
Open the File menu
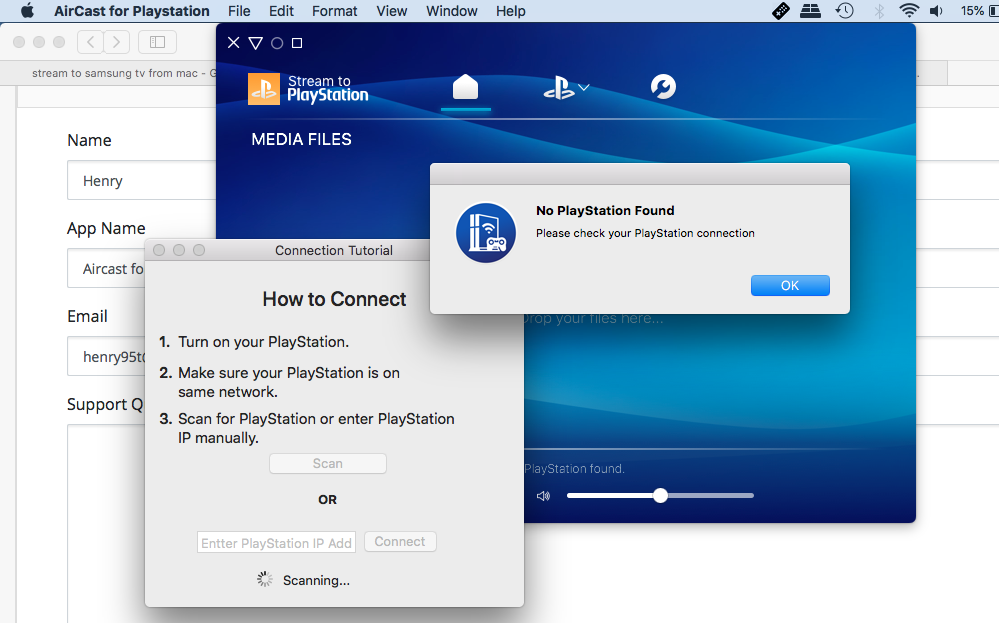pyautogui.click(x=239, y=11)
